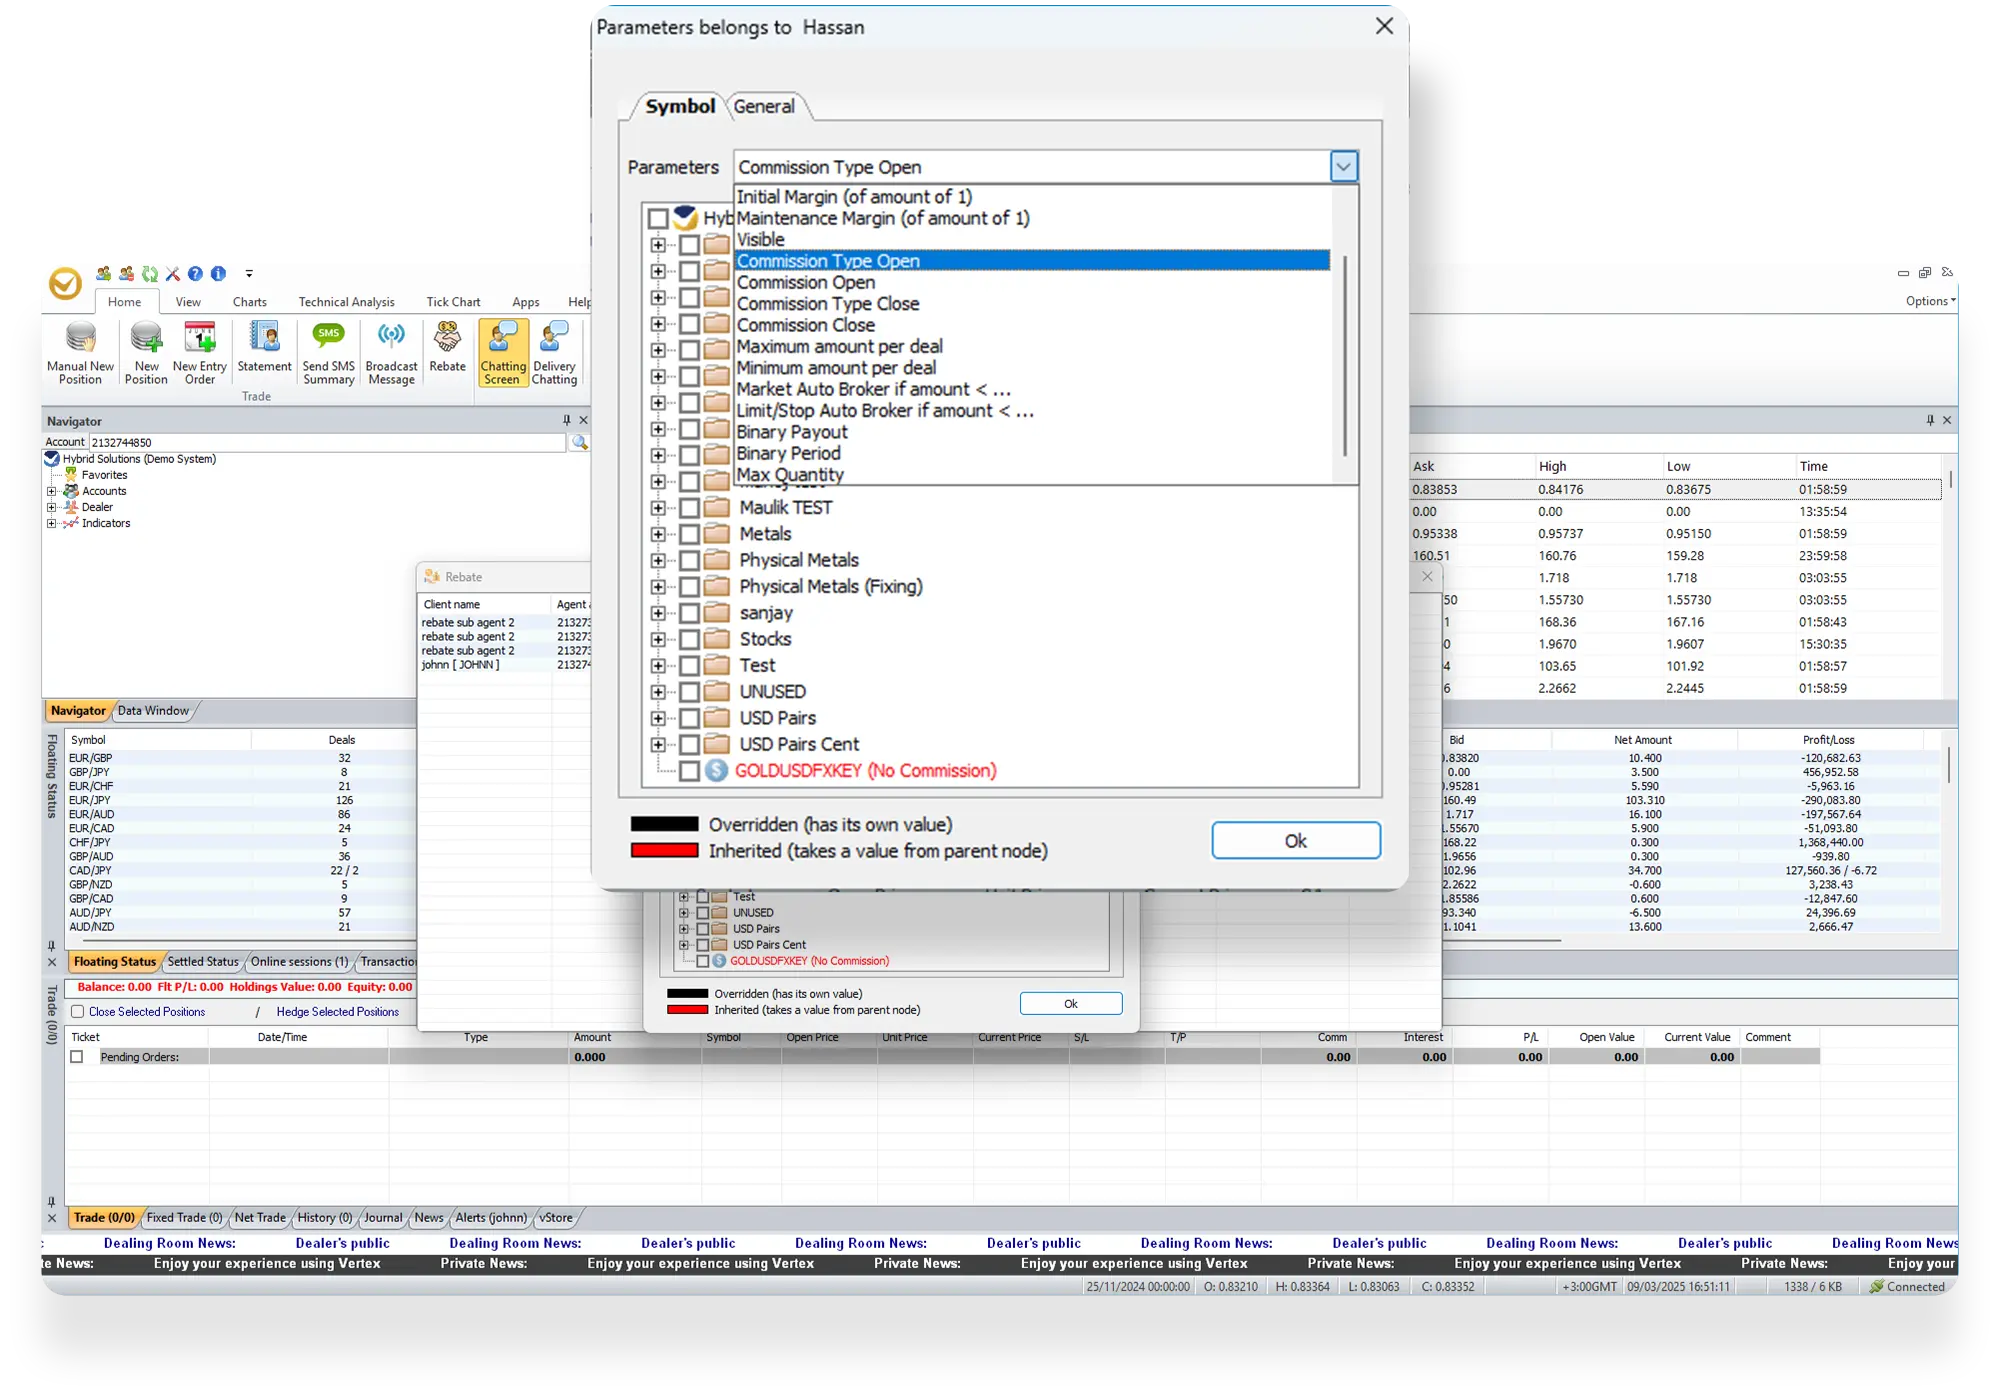The image size is (2000, 1396).
Task: Tick the GOLDUSDFXKEY symbol checkbox
Action: pos(690,771)
